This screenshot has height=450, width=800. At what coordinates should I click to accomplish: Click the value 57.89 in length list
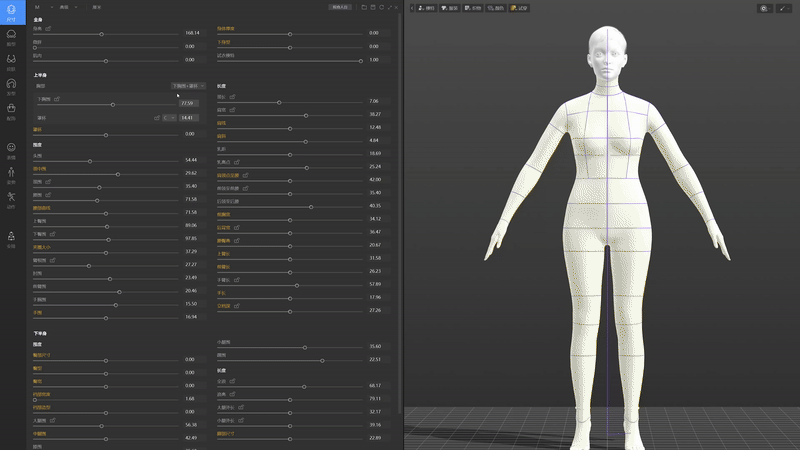375,284
